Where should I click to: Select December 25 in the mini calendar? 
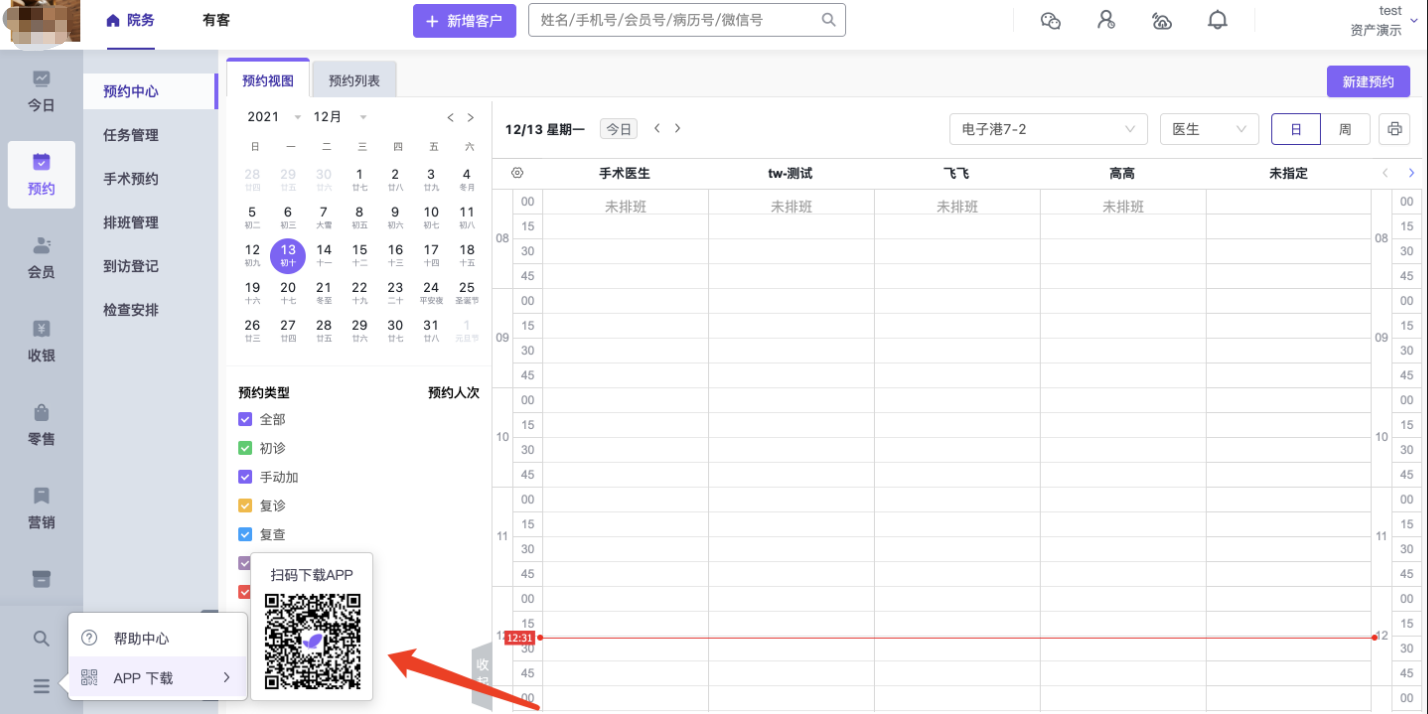pos(466,291)
